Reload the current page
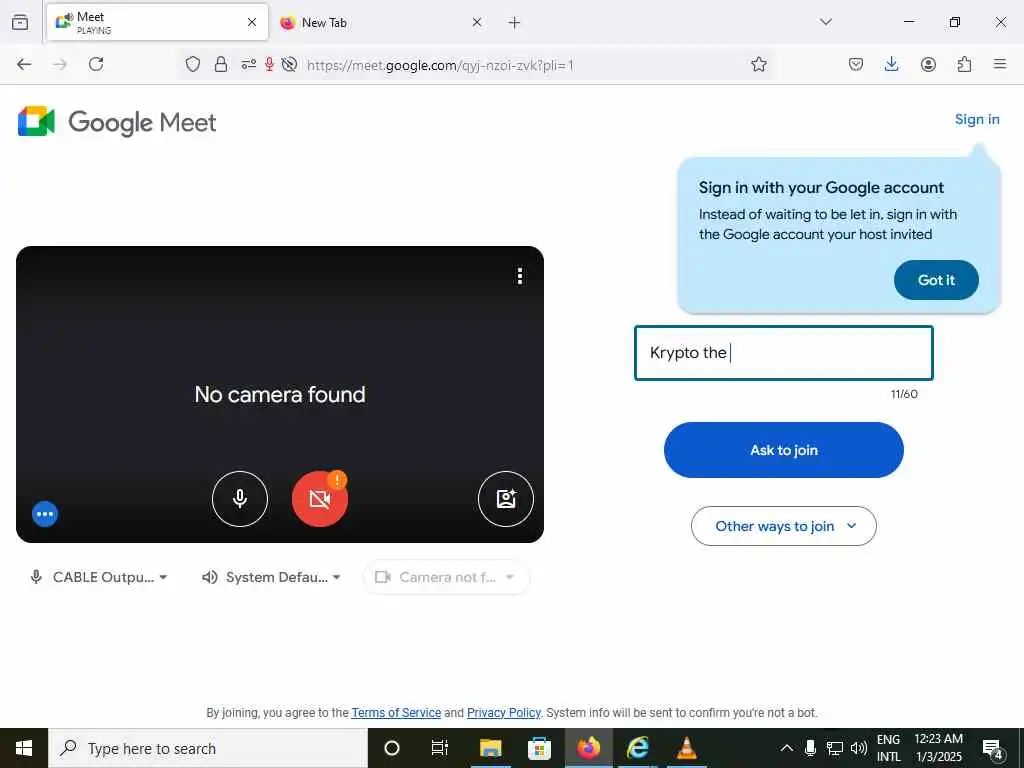Screen dimensions: 1024x768 (x=96, y=64)
